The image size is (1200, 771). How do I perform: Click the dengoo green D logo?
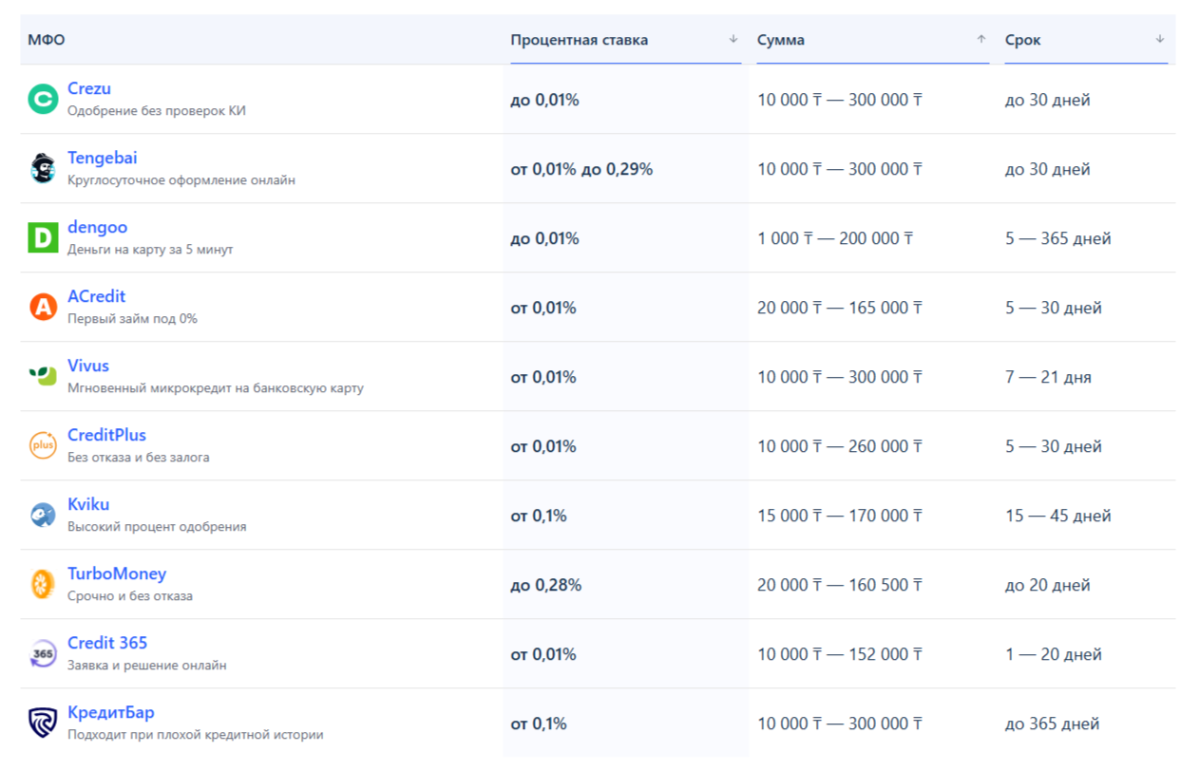pyautogui.click(x=43, y=238)
